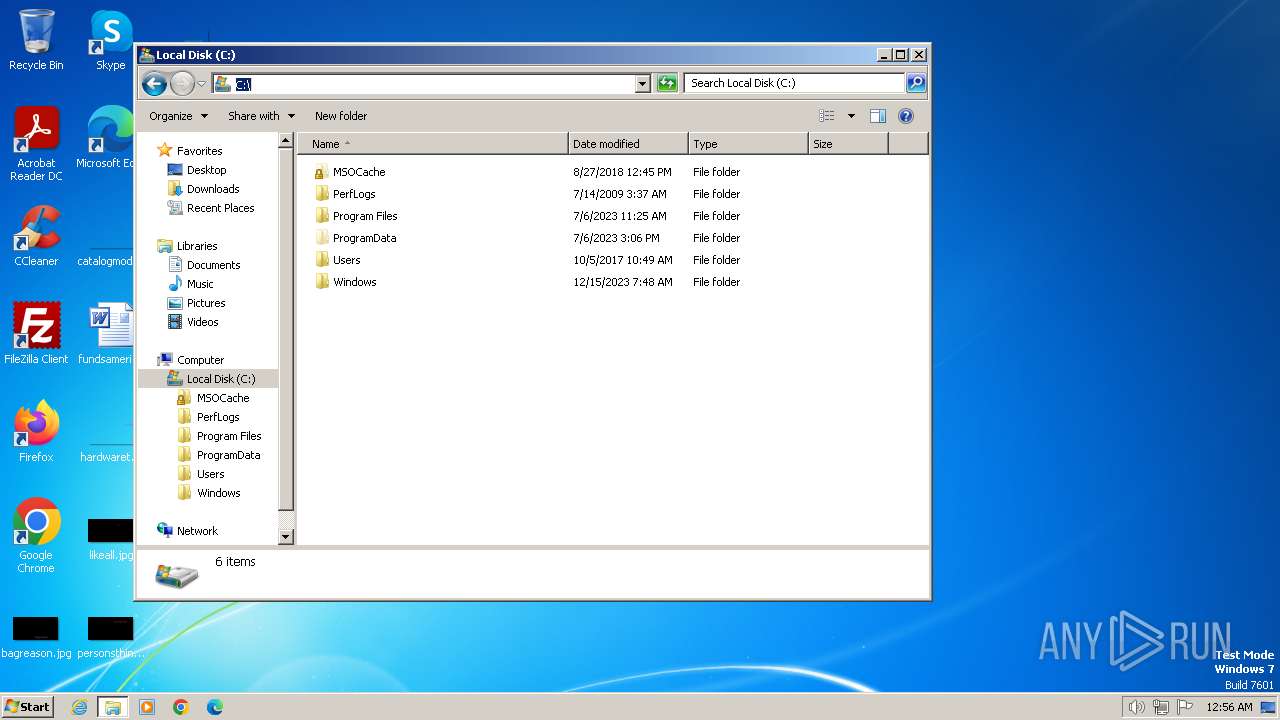
Task: Click navigation pane scroll down arrow
Action: (285, 537)
